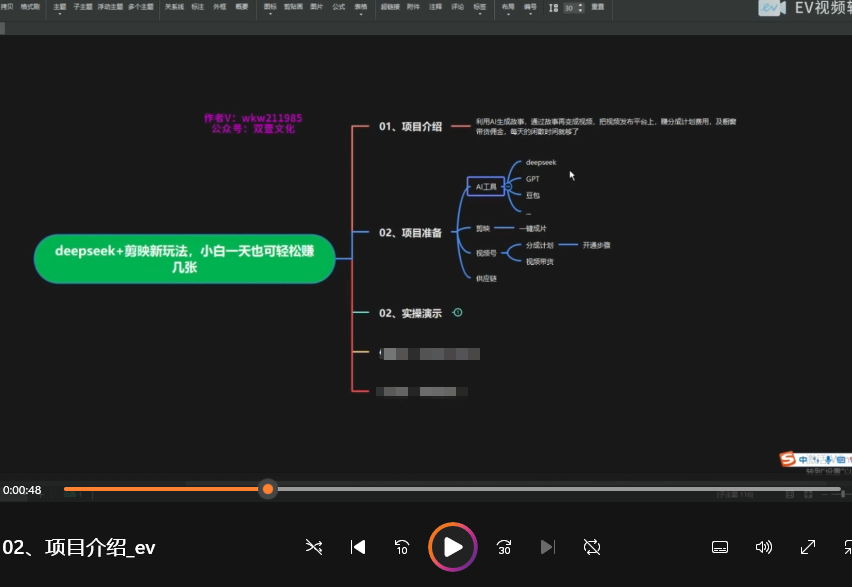Click the purple 作者V: wkw211985 text

pos(253,118)
